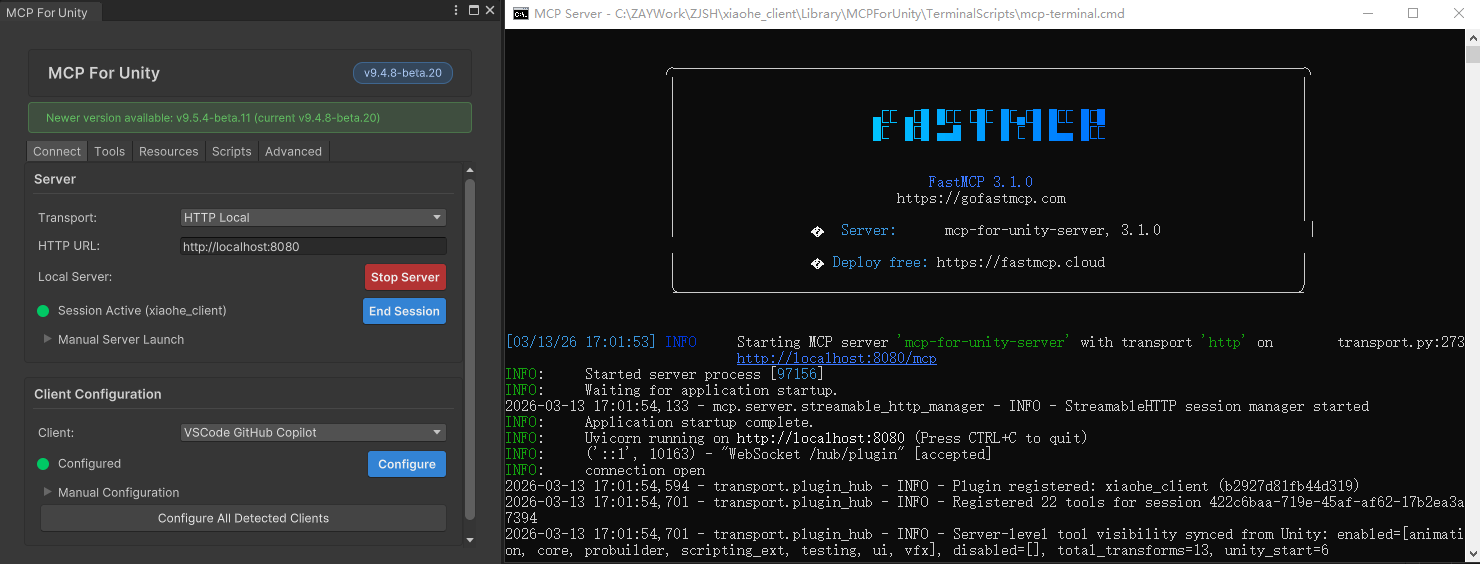The width and height of the screenshot is (1480, 564).
Task: Click Configure All Detected Clients button
Action: tap(243, 518)
